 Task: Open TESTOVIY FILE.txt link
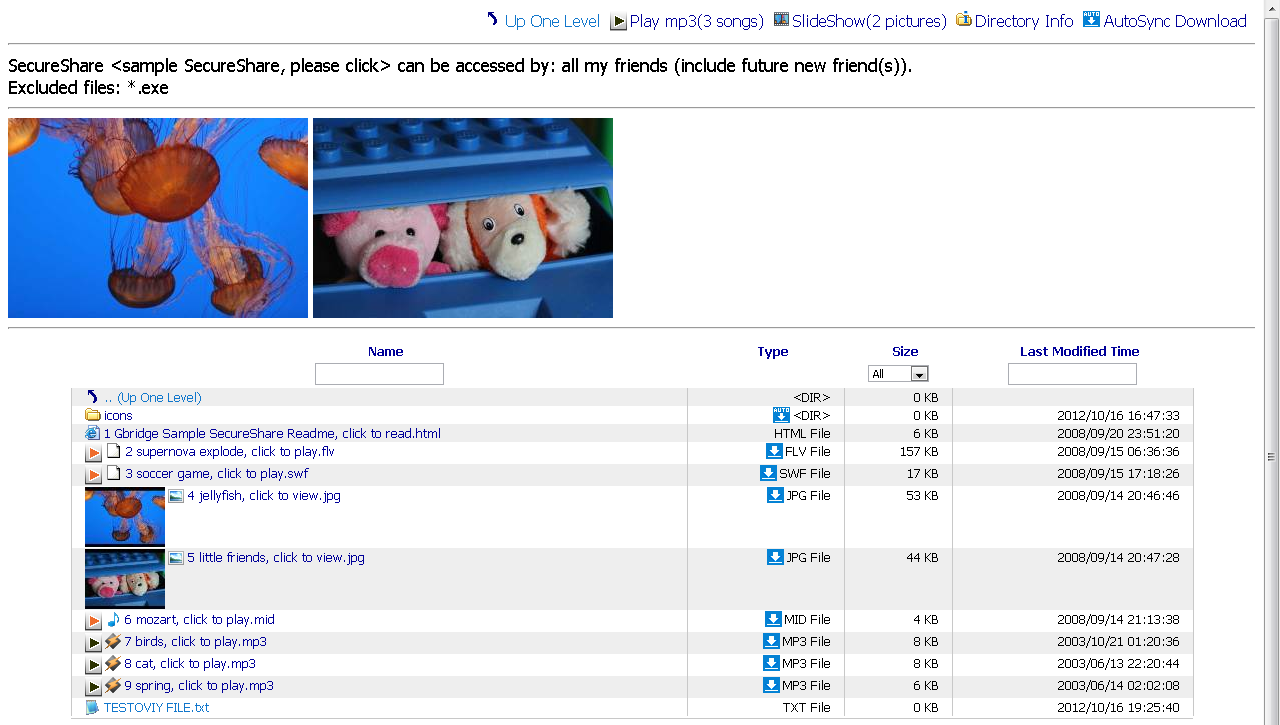pyautogui.click(x=156, y=707)
